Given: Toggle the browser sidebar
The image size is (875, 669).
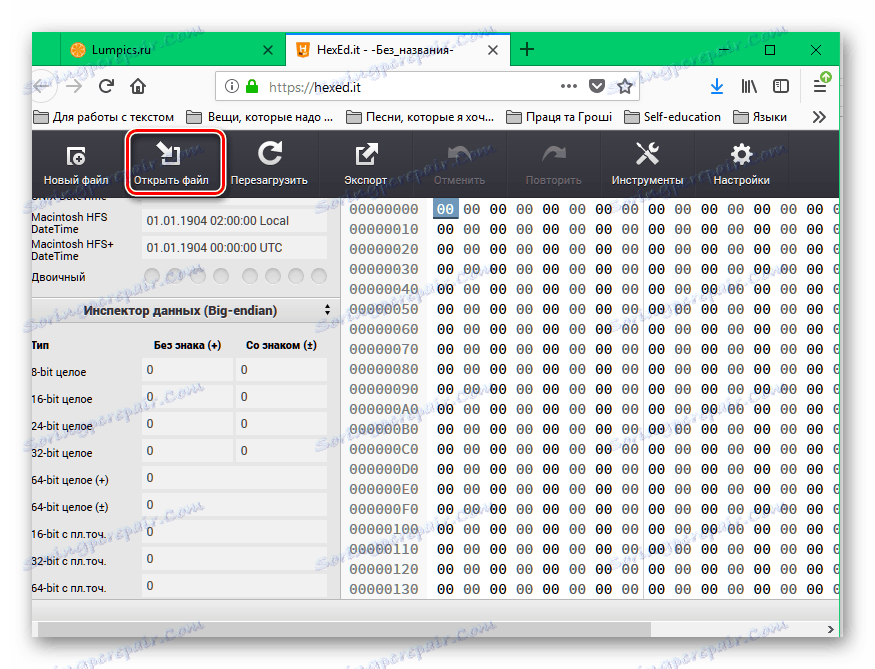Looking at the screenshot, I should point(781,86).
